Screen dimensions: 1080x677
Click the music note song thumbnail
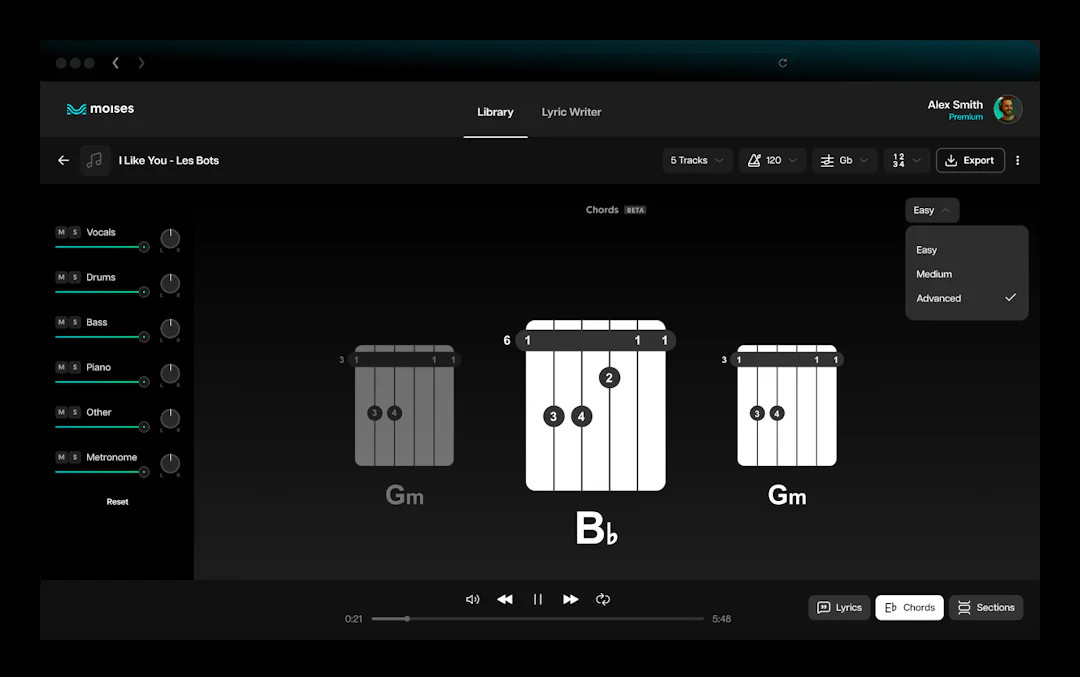click(95, 160)
